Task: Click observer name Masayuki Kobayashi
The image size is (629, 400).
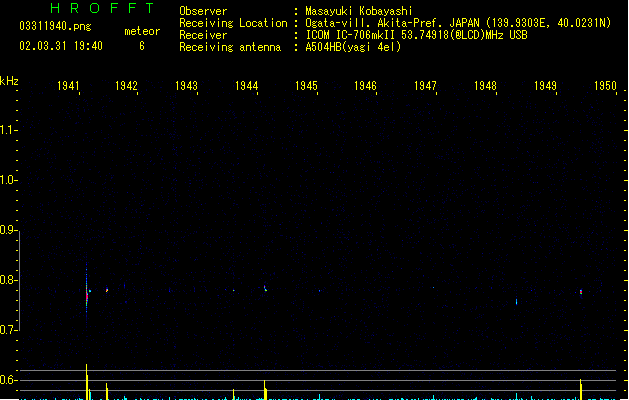Action: 359,11
